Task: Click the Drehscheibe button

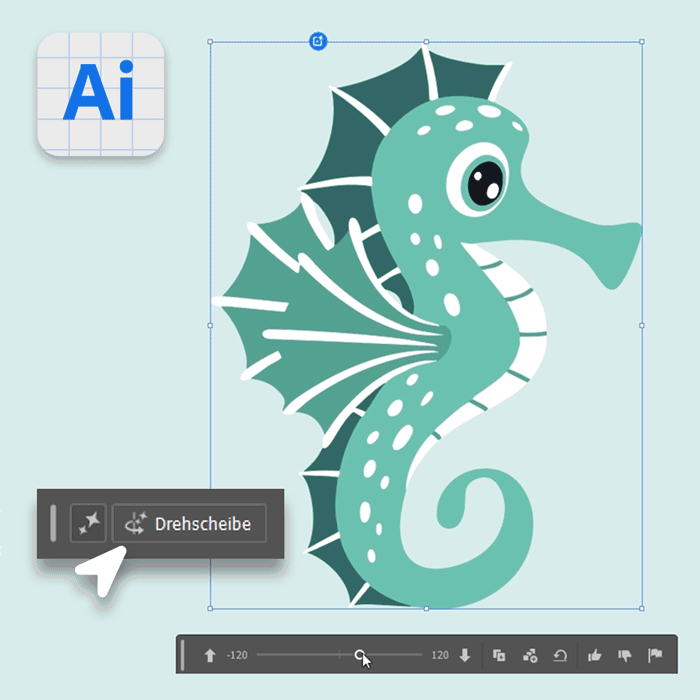Action: tap(189, 523)
